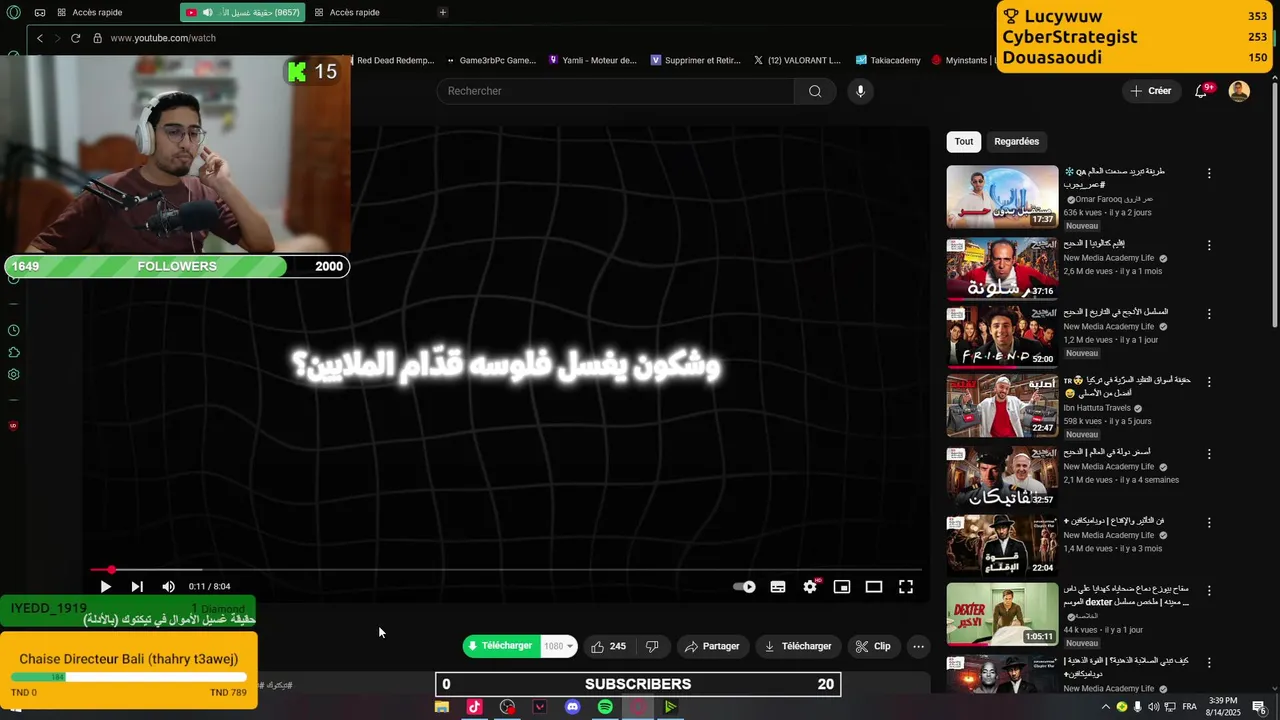Click the padlock site info icon

coord(98,38)
